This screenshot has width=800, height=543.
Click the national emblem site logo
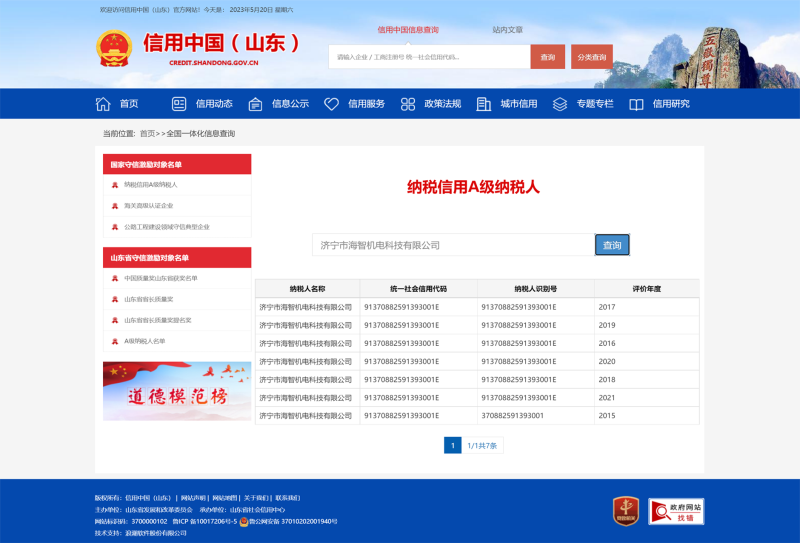(x=113, y=49)
